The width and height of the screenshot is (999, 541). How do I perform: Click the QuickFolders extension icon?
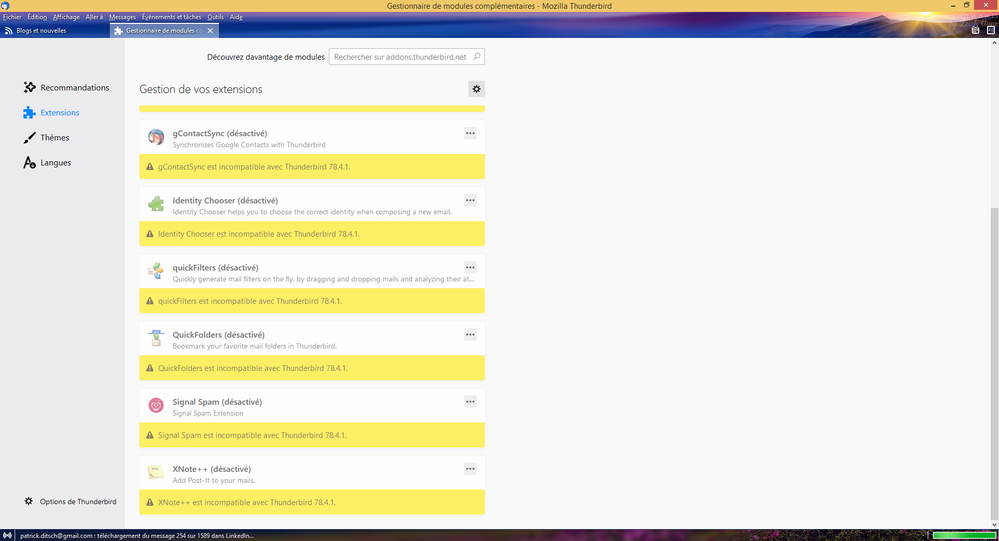(x=156, y=338)
